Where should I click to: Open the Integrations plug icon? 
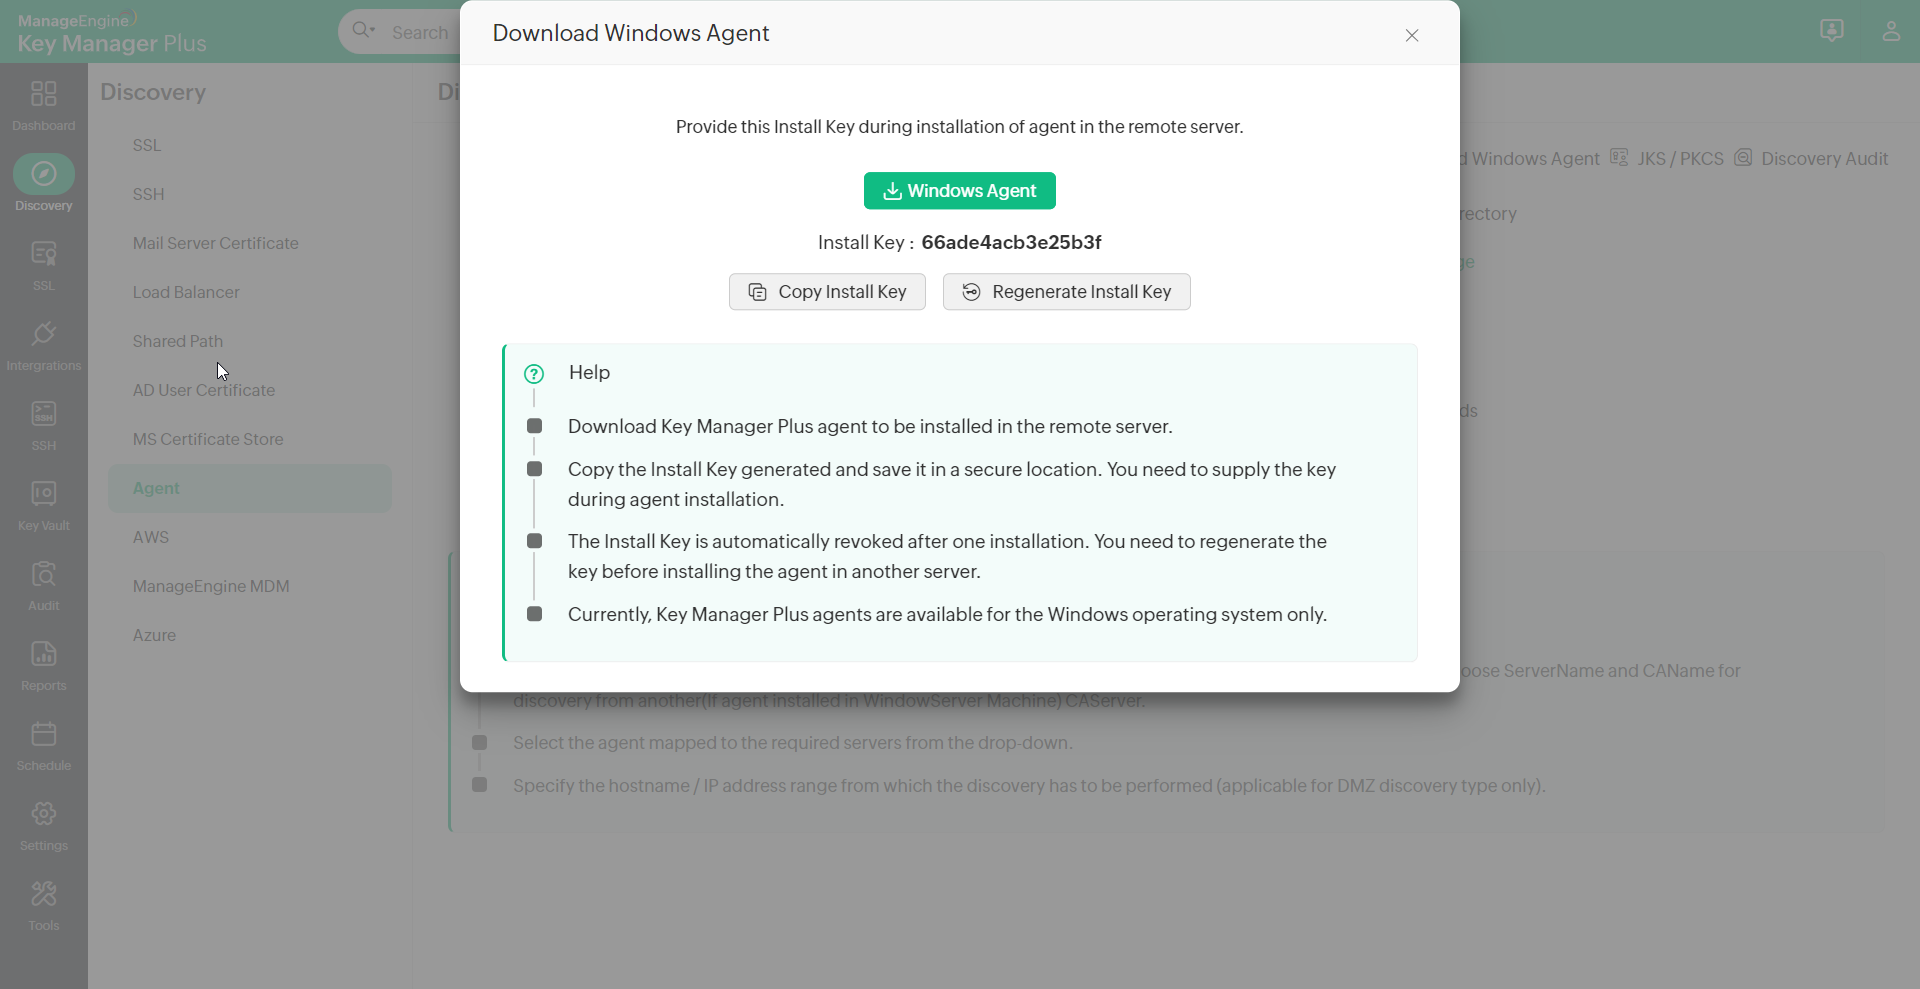(x=44, y=334)
